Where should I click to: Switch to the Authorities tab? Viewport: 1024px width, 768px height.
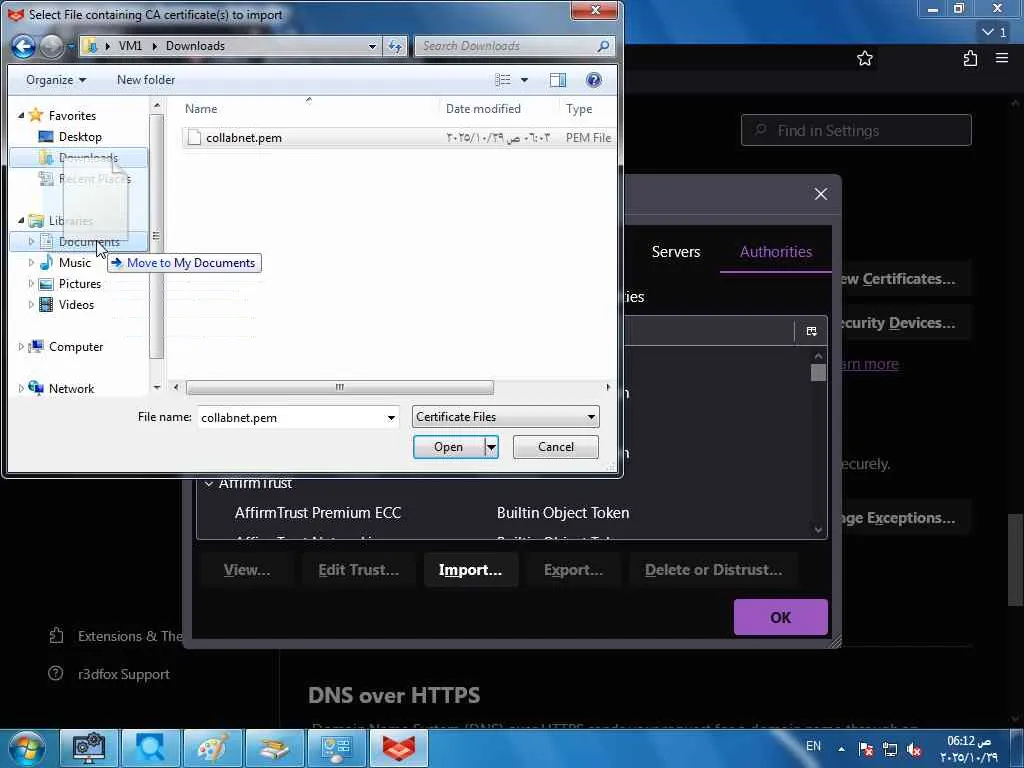776,251
